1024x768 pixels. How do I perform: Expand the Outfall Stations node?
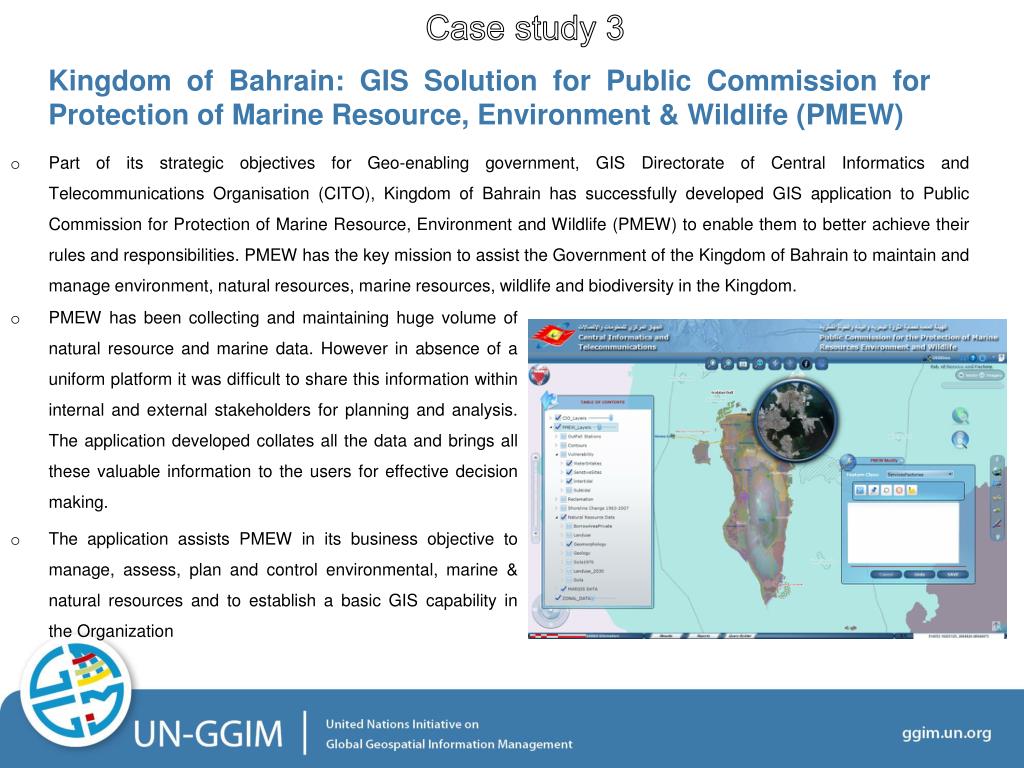point(556,436)
